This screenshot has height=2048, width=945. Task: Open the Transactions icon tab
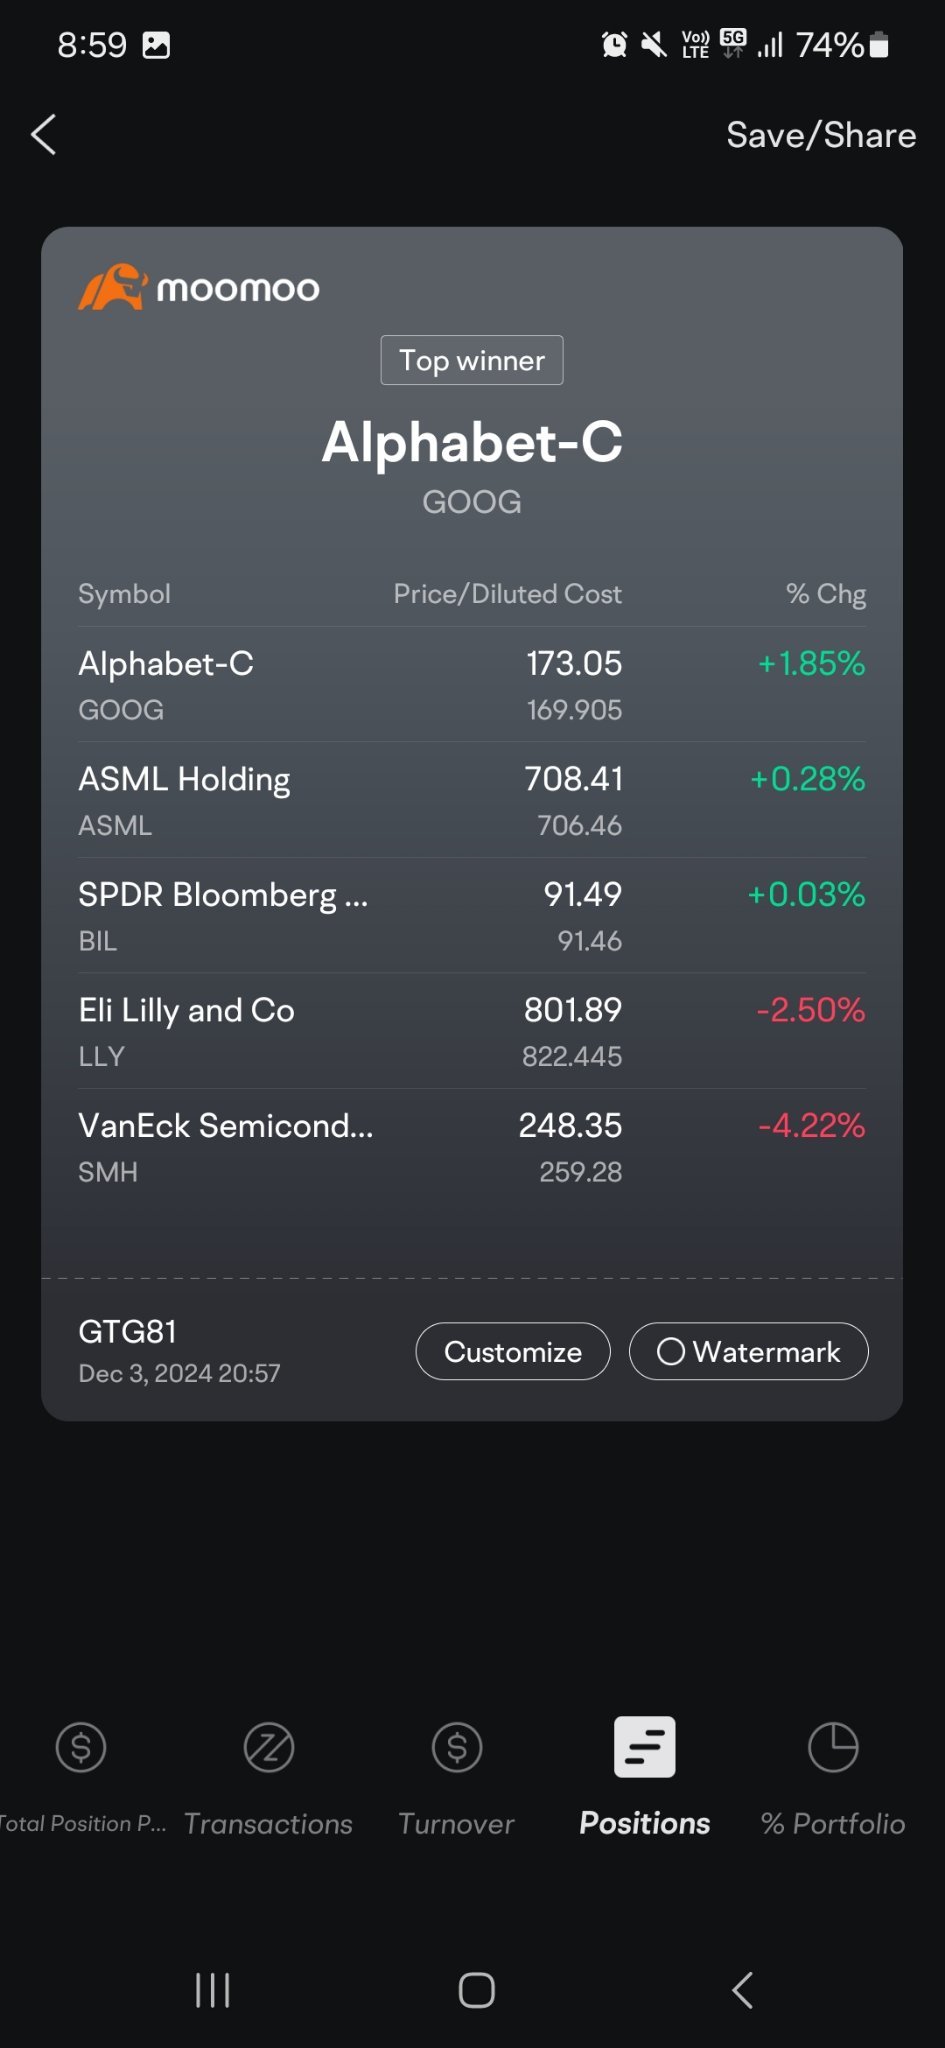tap(269, 1747)
